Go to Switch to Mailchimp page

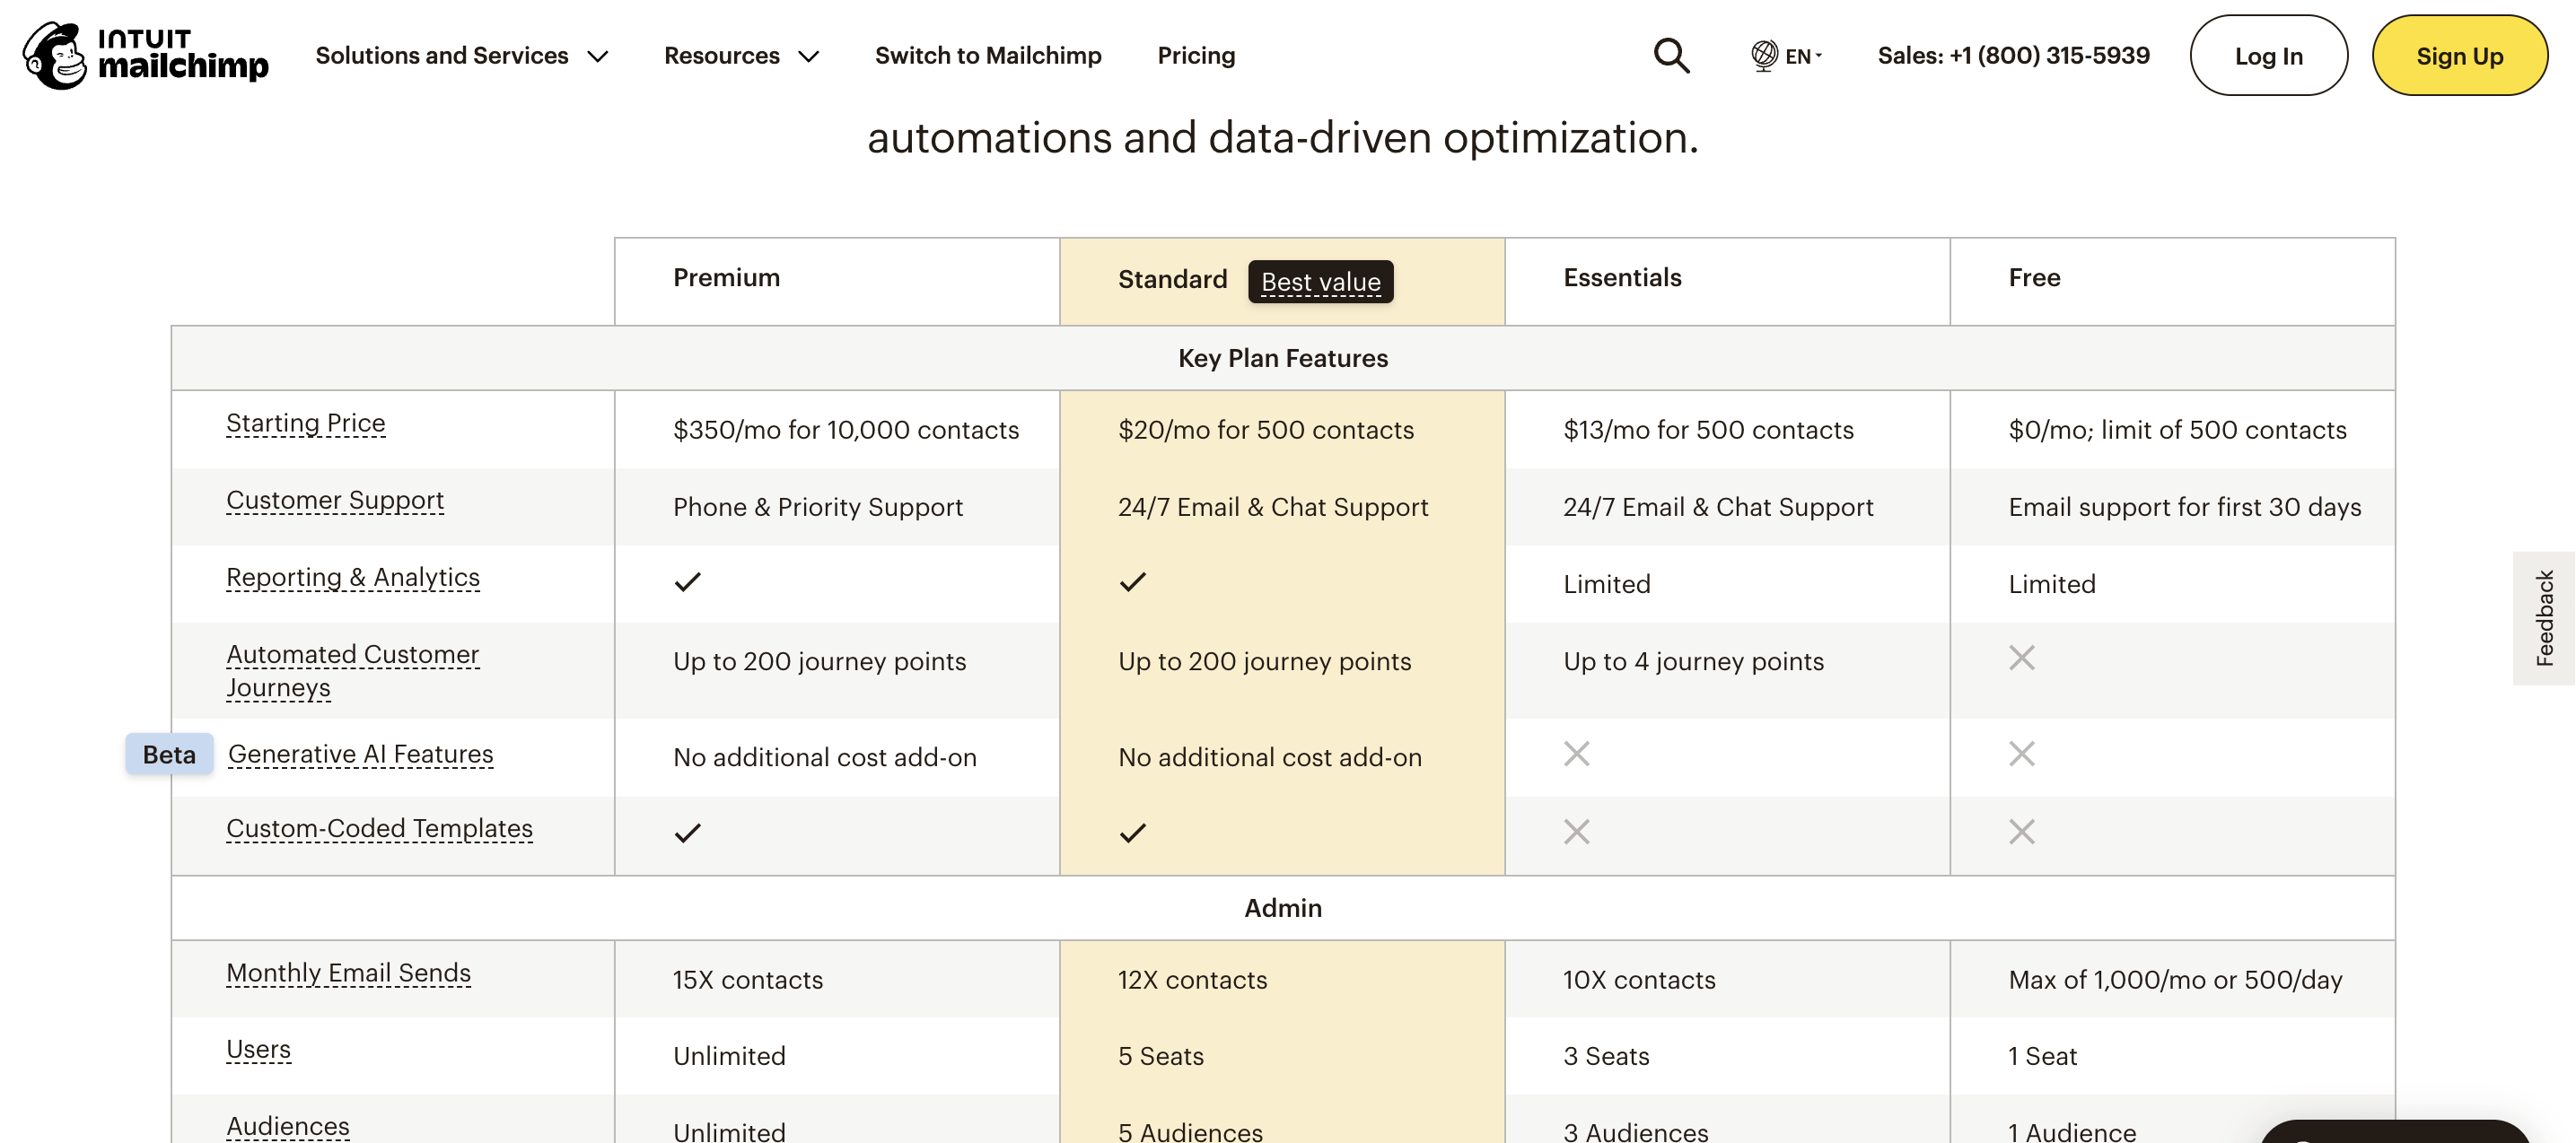[988, 56]
